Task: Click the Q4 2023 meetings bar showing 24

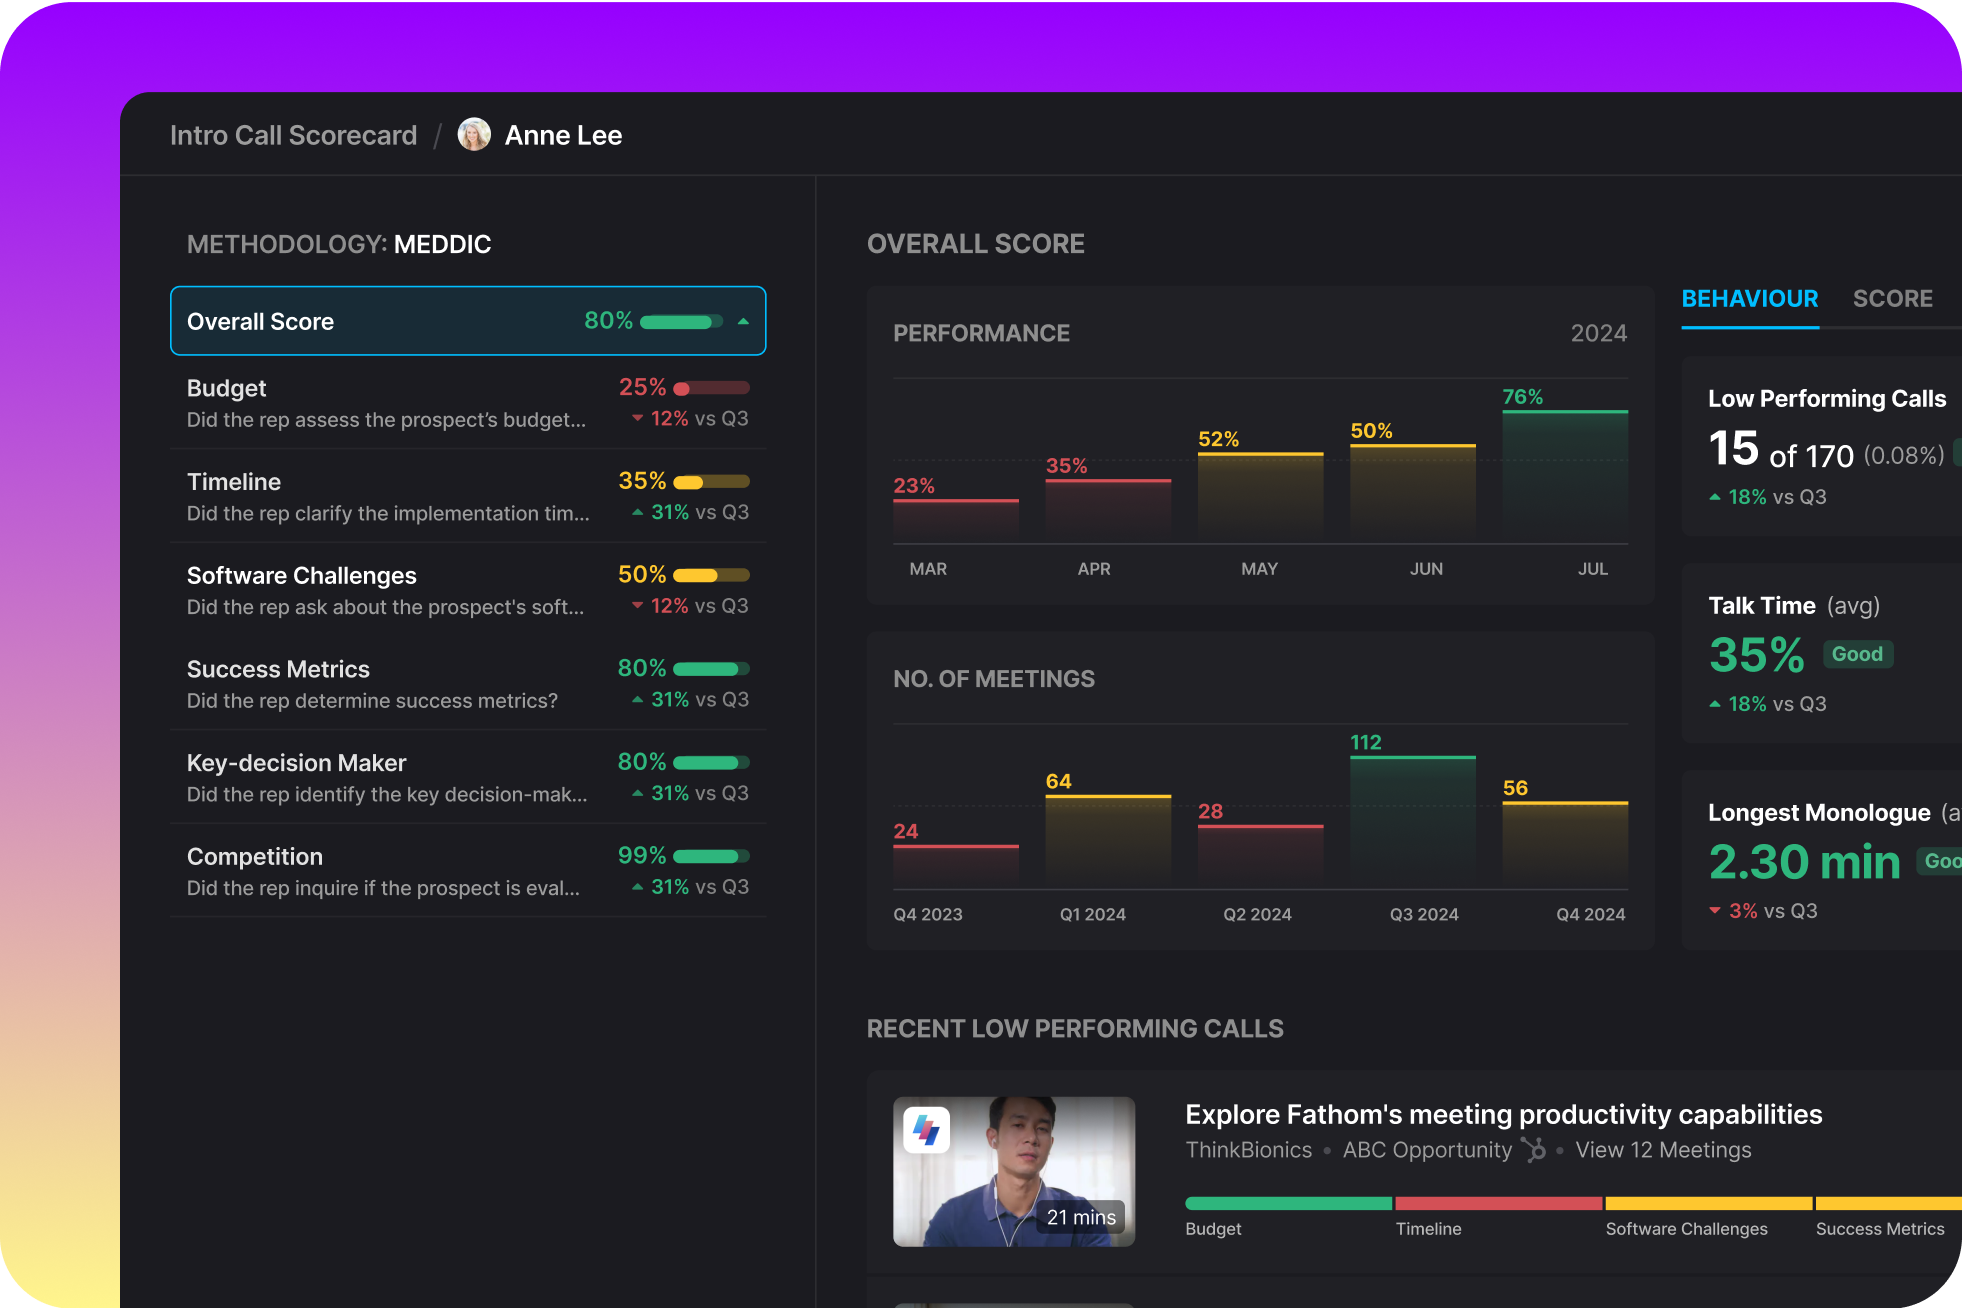Action: click(956, 867)
